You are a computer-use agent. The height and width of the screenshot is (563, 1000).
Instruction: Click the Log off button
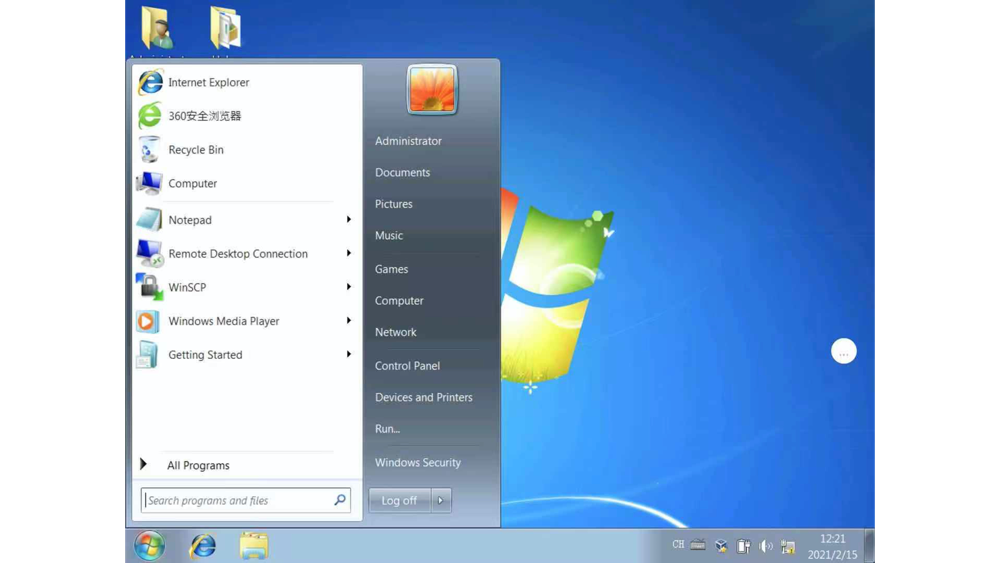[x=400, y=501]
